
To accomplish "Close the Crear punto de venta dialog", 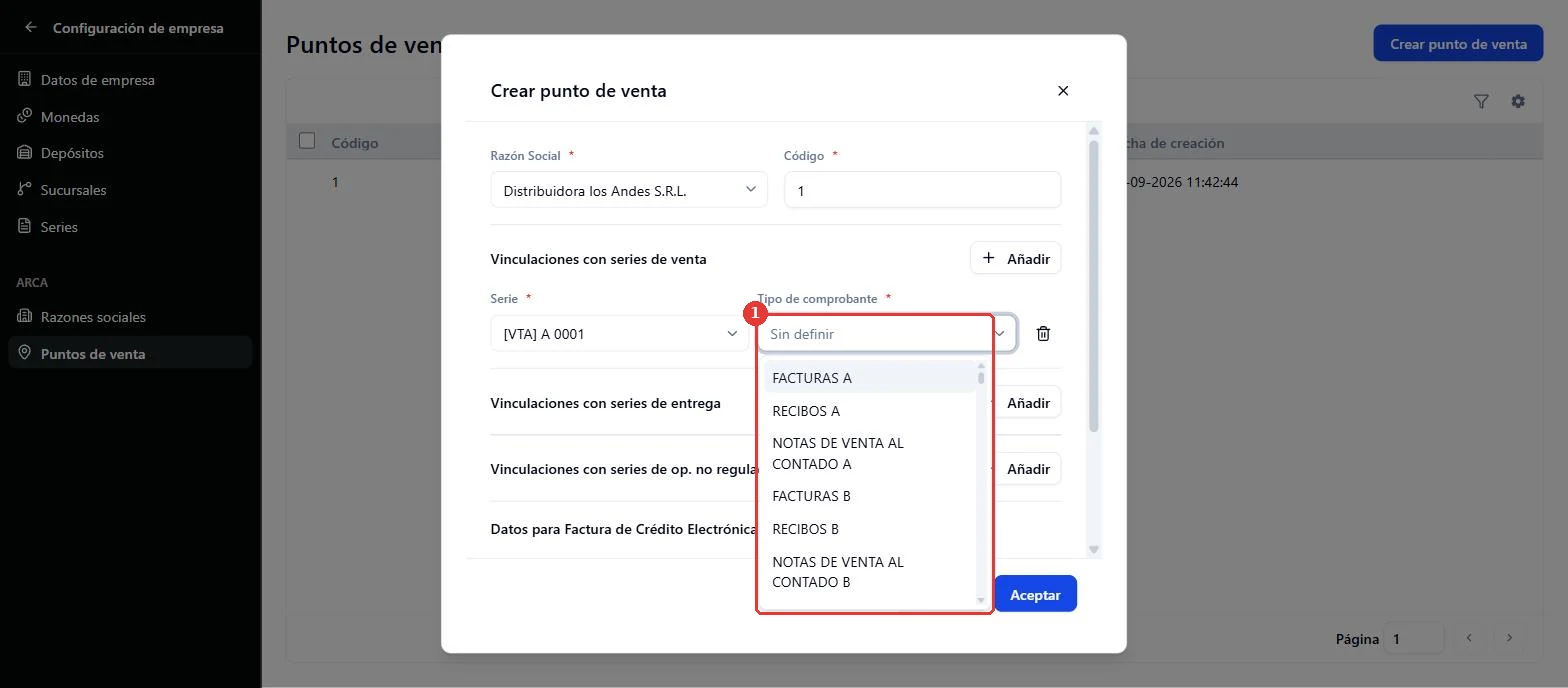I will point(1063,91).
